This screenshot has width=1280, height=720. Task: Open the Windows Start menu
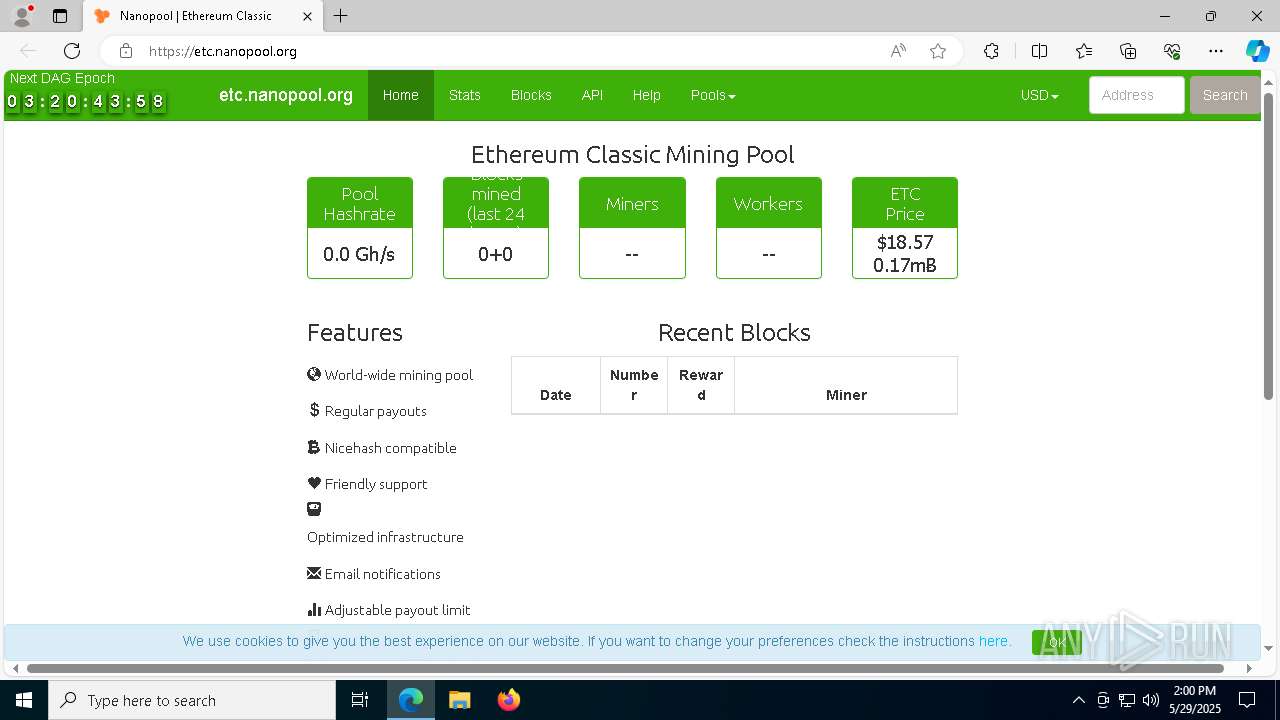tap(24, 700)
